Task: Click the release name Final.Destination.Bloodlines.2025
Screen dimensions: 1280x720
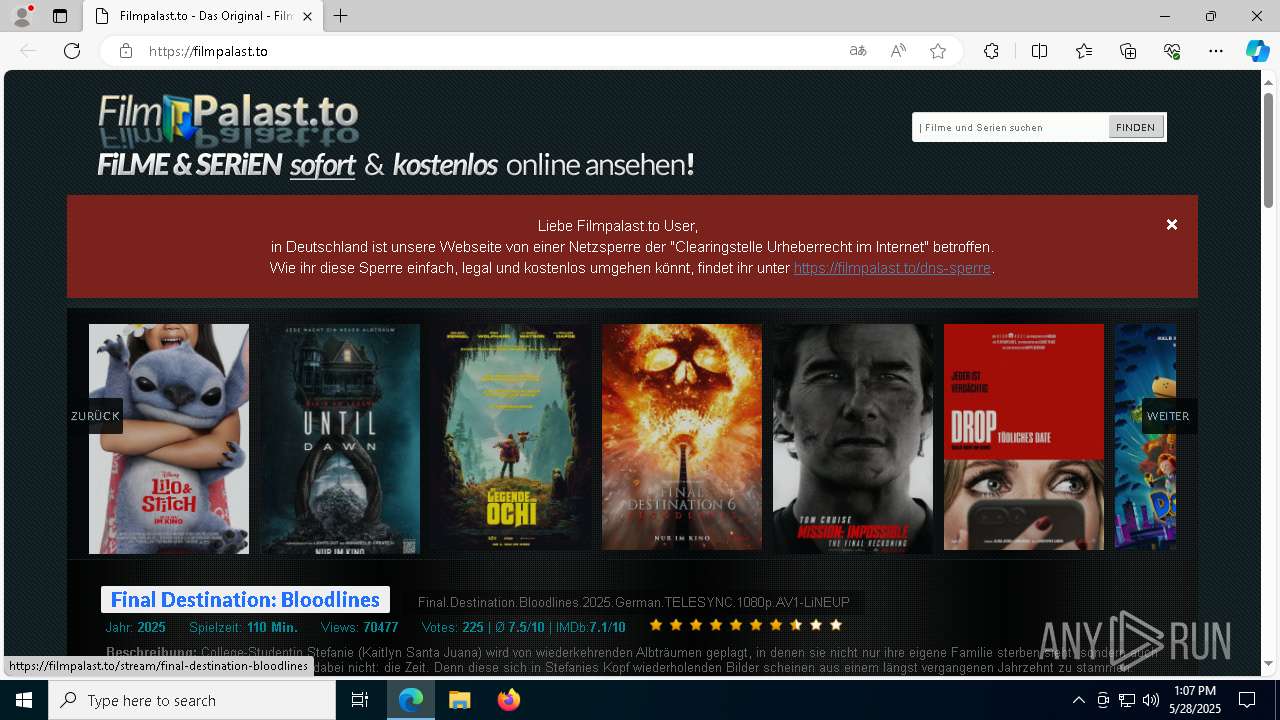Action: [x=634, y=602]
